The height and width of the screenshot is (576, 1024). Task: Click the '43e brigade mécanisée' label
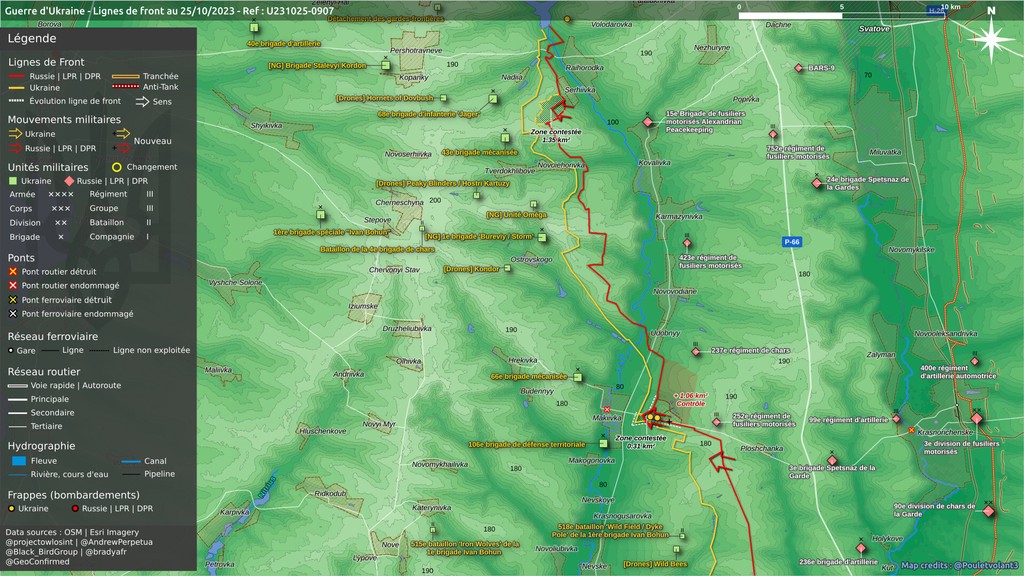(479, 152)
